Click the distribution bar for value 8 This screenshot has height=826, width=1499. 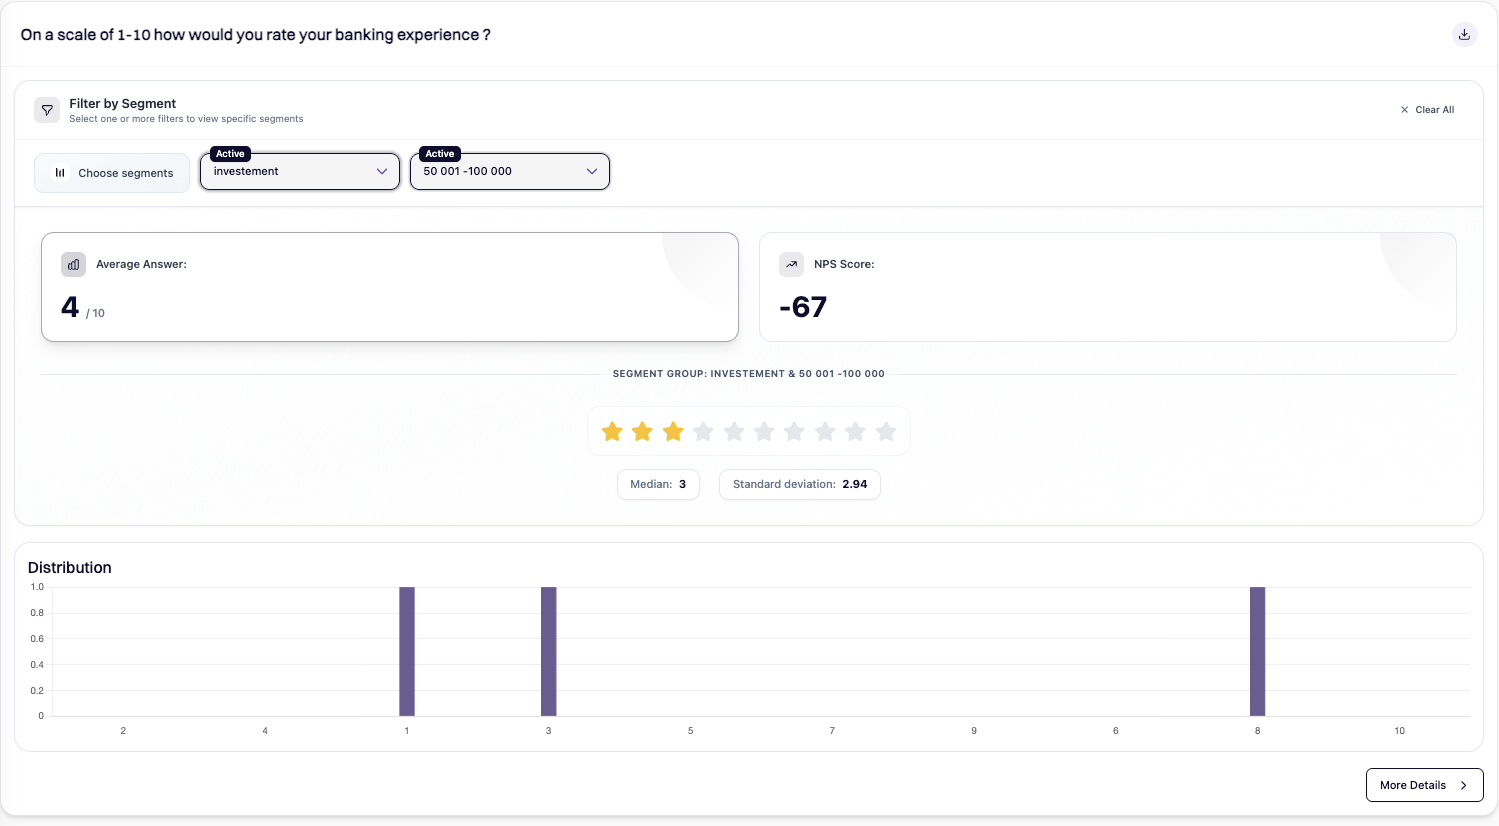point(1257,651)
